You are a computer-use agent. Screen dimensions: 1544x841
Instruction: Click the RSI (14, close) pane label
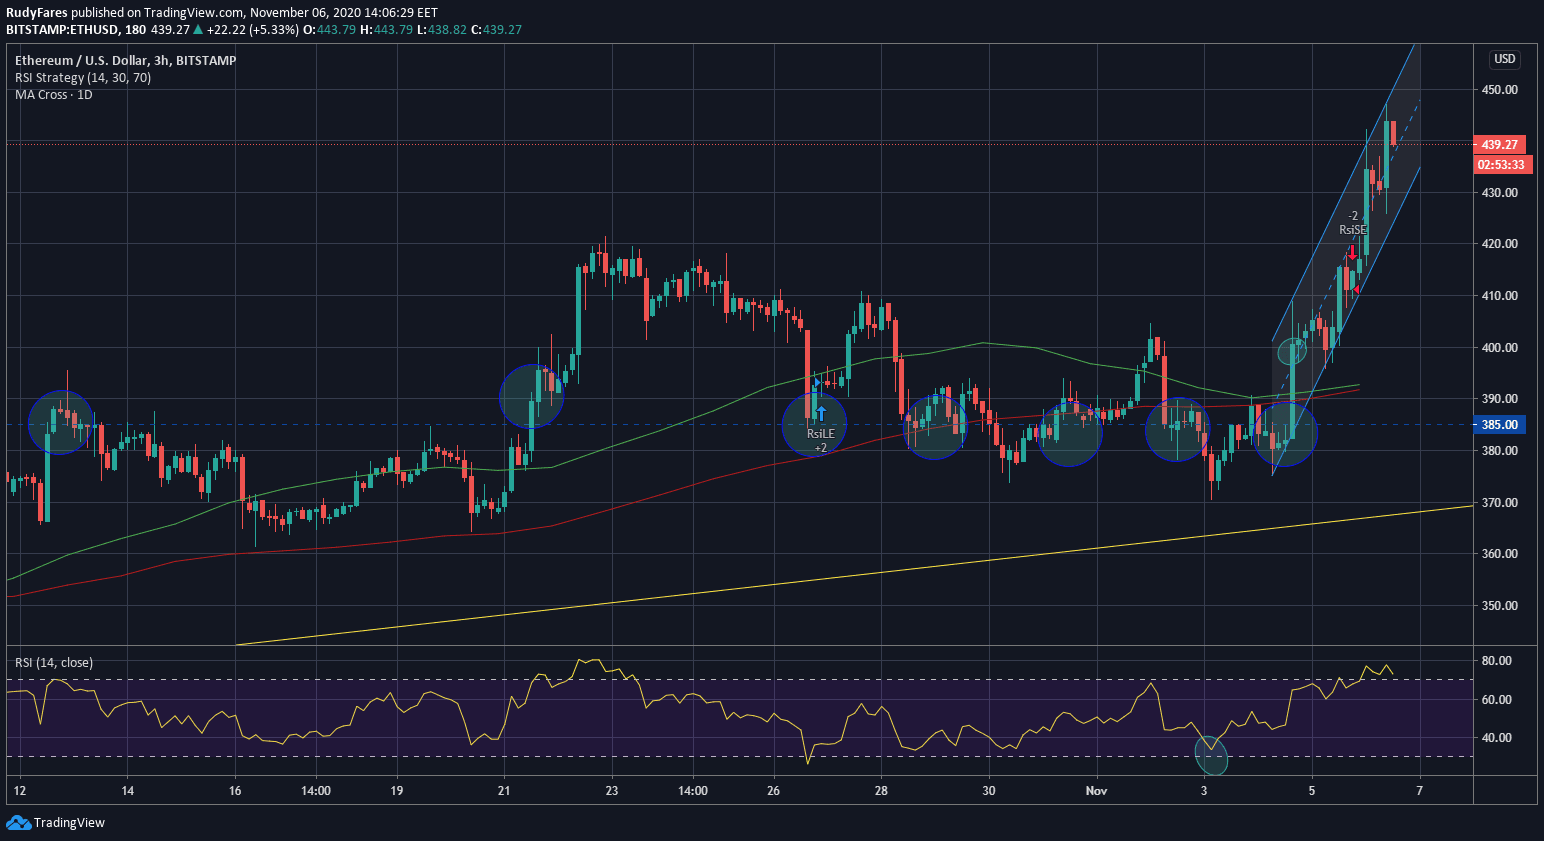tap(54, 663)
